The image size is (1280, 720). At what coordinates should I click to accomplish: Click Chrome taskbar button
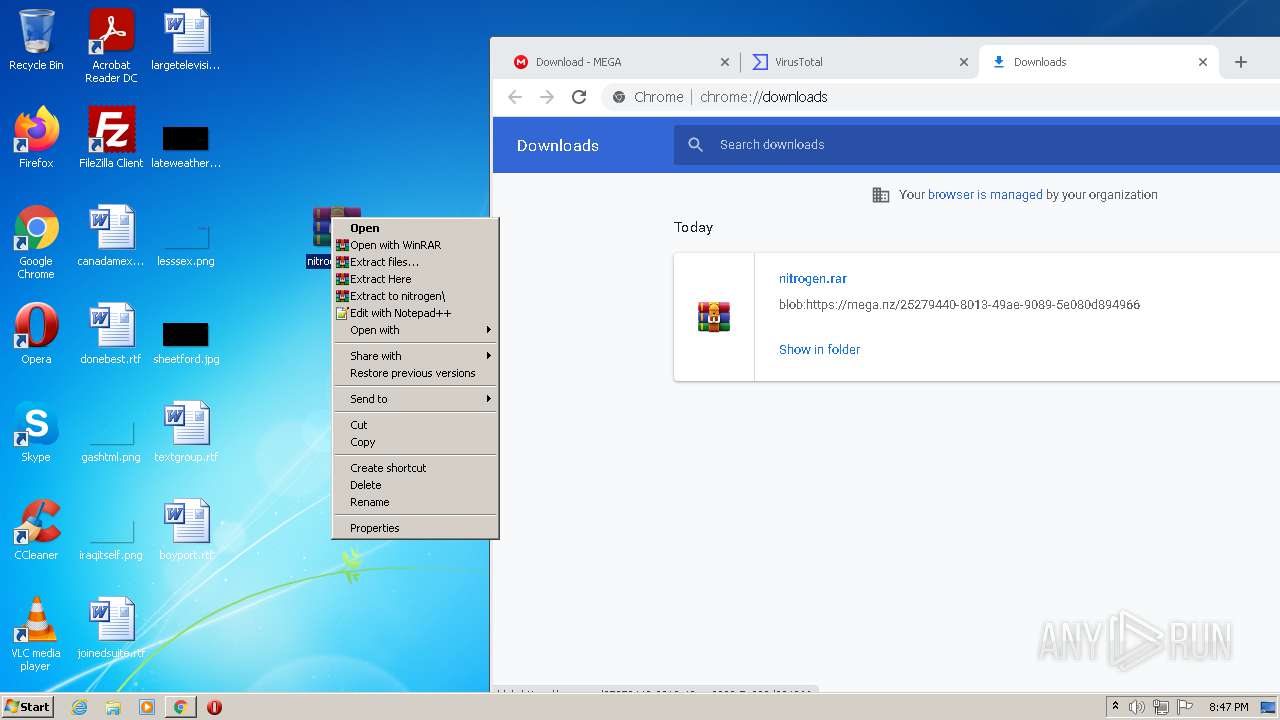point(180,707)
